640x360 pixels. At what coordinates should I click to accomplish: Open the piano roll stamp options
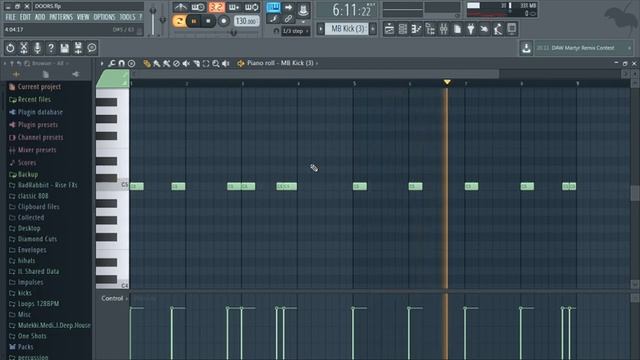coord(131,63)
